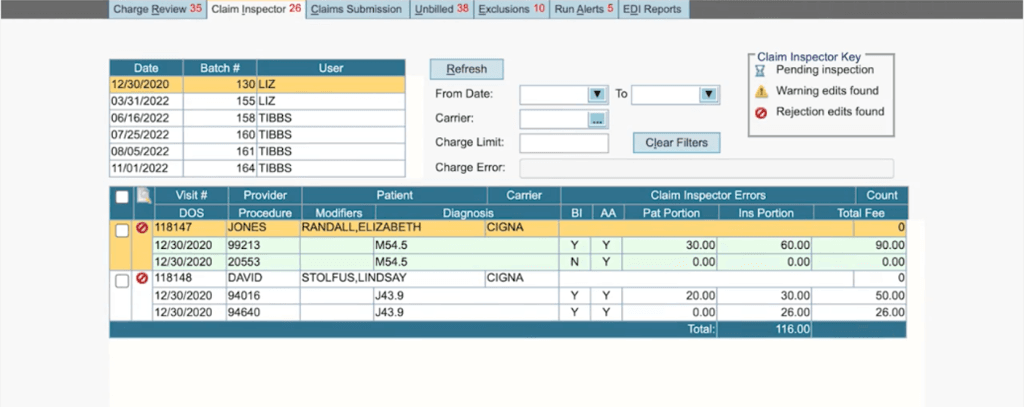Click the procedure 99213 row
This screenshot has height=407, width=1024.
[530, 245]
